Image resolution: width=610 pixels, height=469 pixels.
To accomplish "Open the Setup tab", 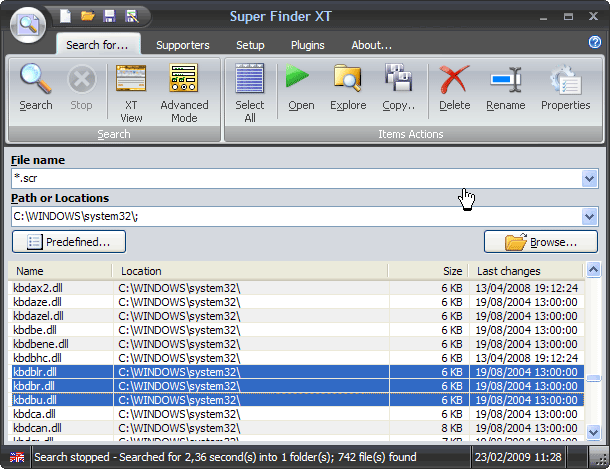I will coord(250,45).
